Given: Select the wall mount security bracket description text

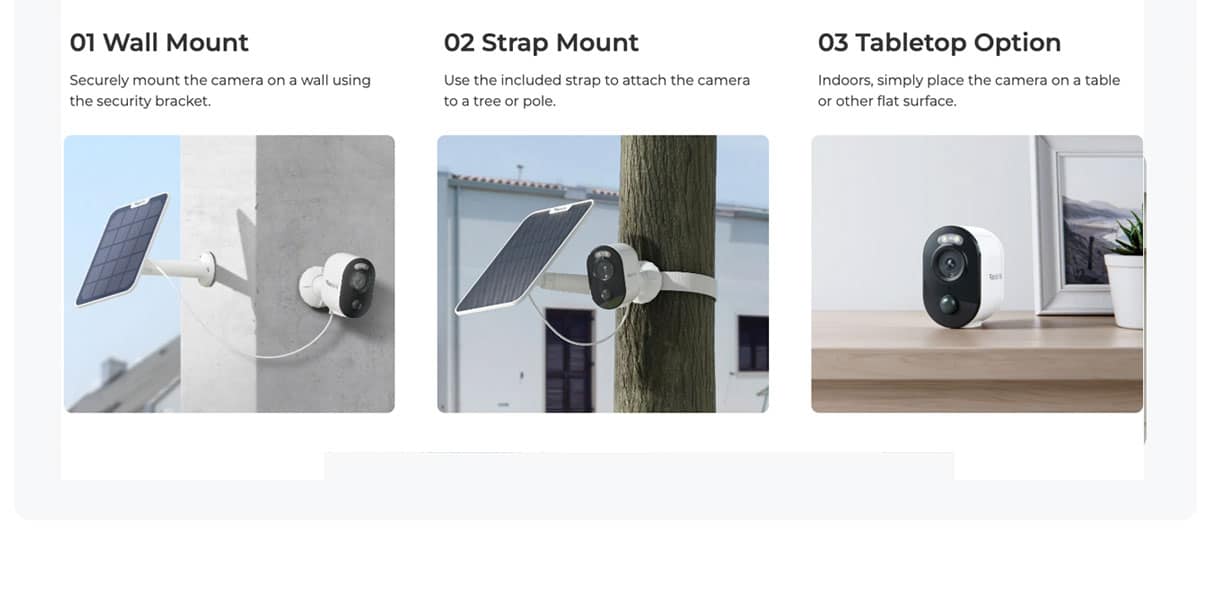Looking at the screenshot, I should pos(220,90).
